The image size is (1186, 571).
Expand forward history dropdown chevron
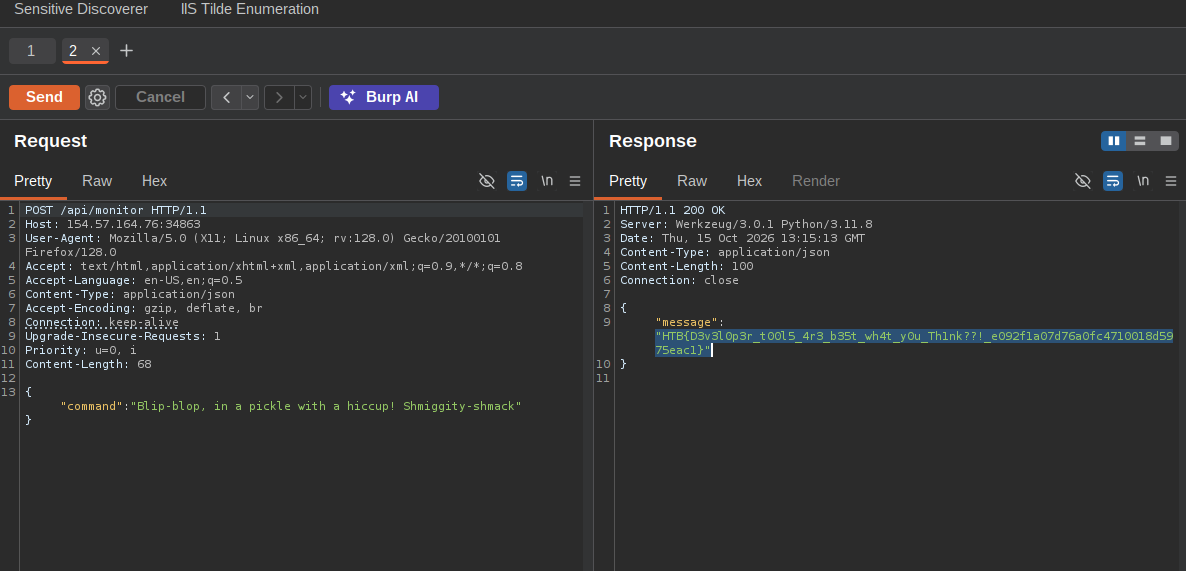303,98
